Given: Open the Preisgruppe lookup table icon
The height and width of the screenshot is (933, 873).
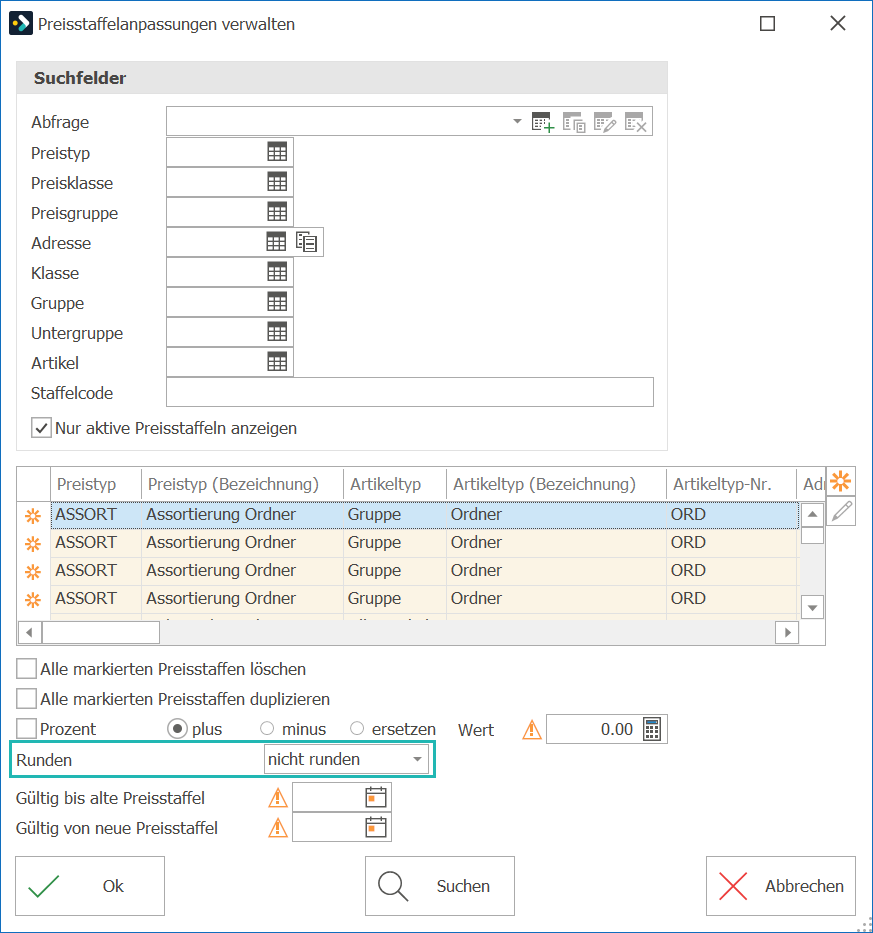Looking at the screenshot, I should point(277,212).
